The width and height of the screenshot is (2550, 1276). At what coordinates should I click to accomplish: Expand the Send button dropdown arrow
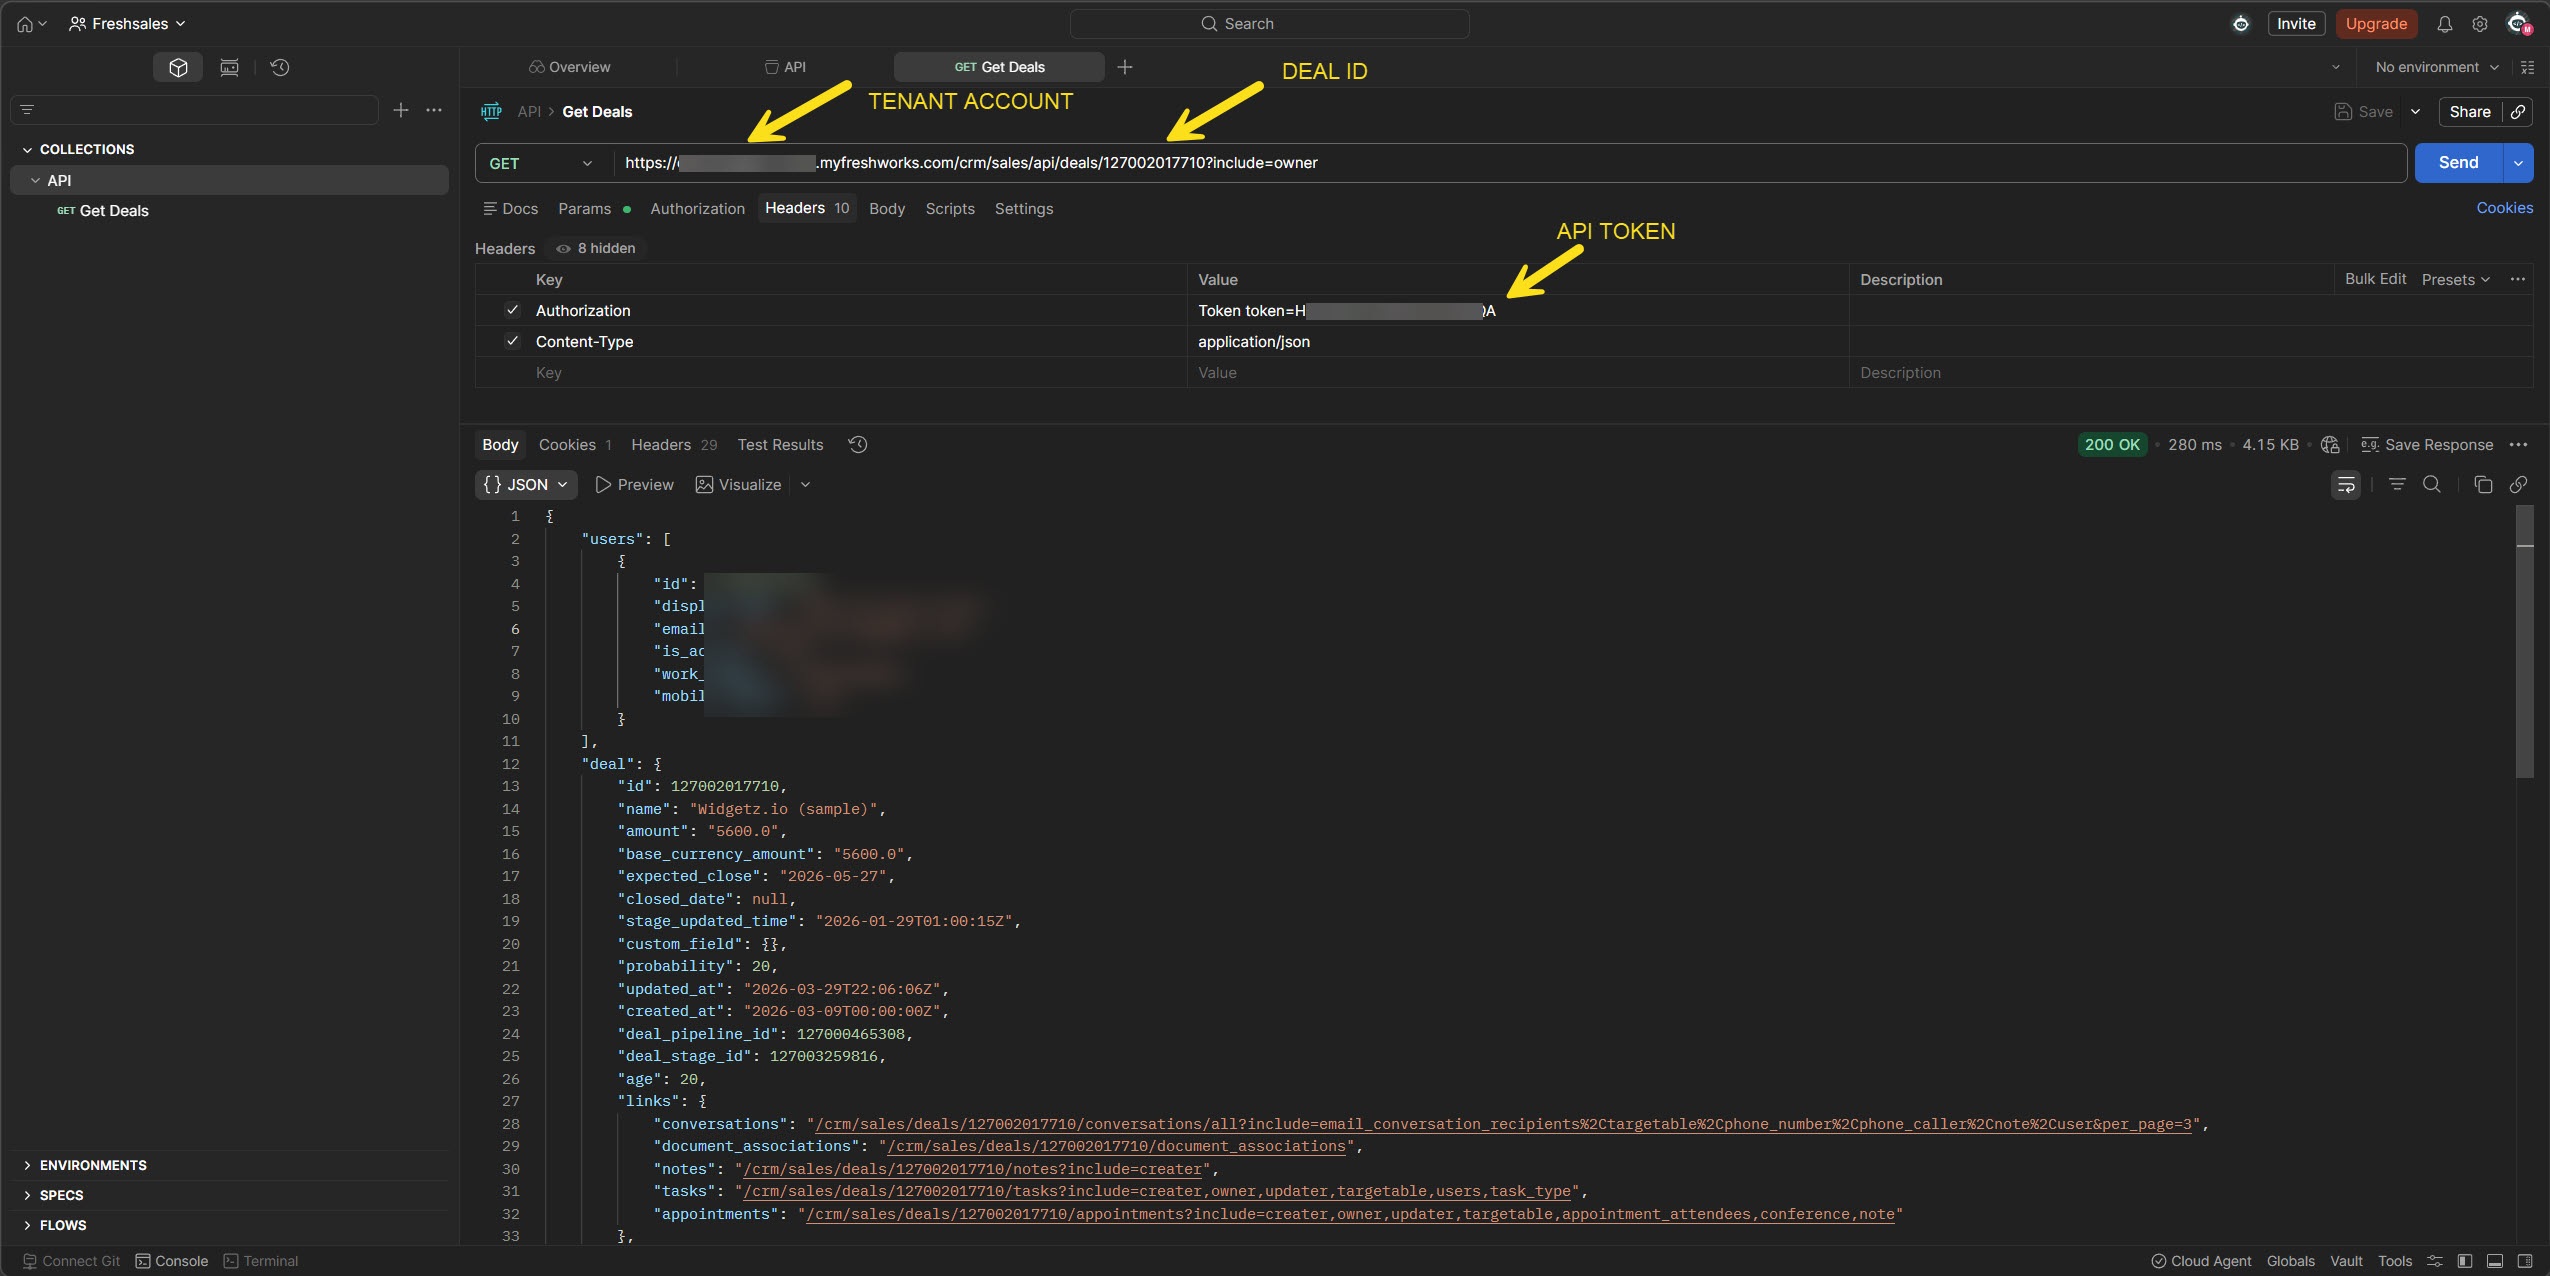2518,163
